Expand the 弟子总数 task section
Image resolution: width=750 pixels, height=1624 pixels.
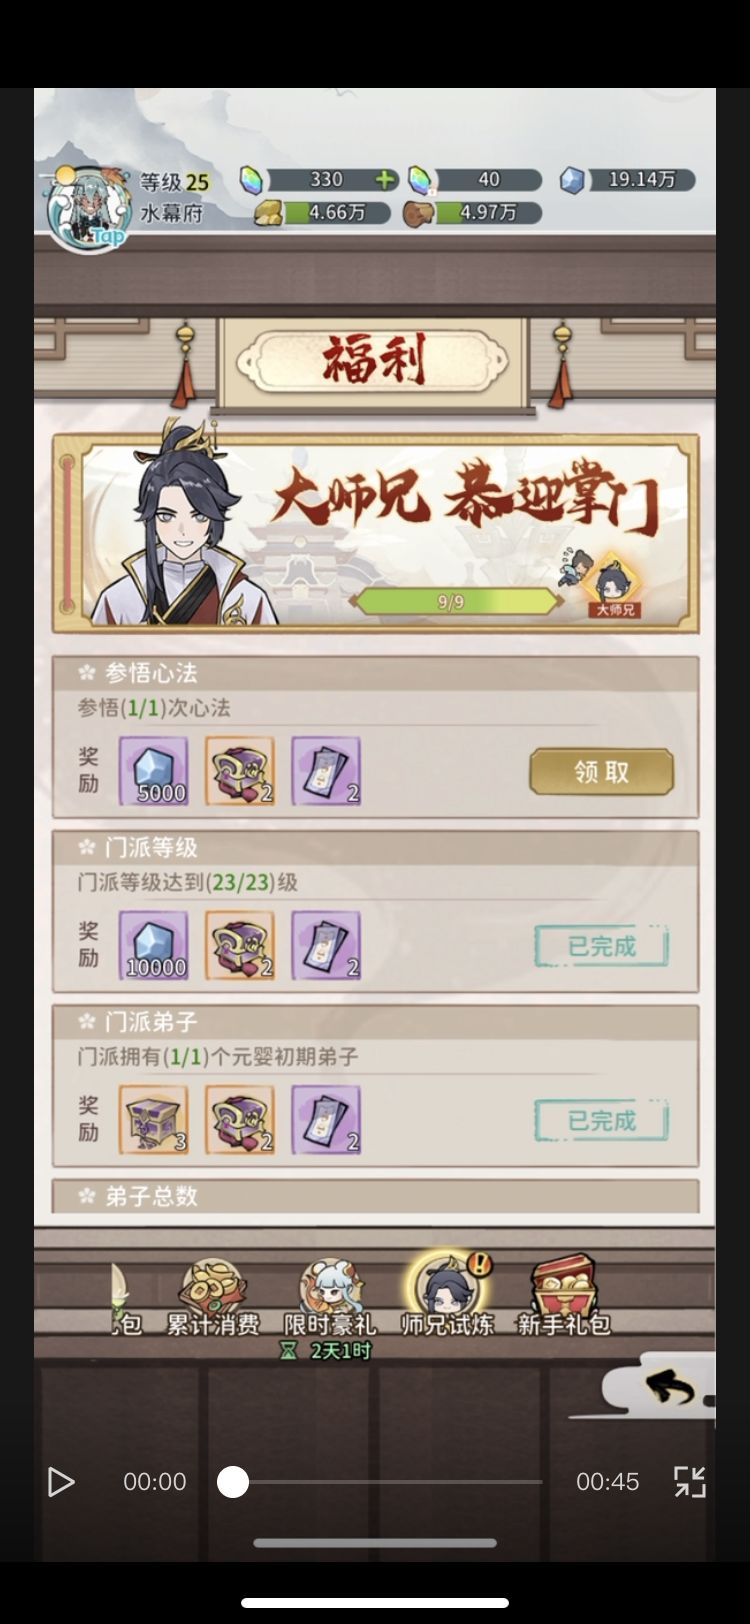click(375, 1196)
